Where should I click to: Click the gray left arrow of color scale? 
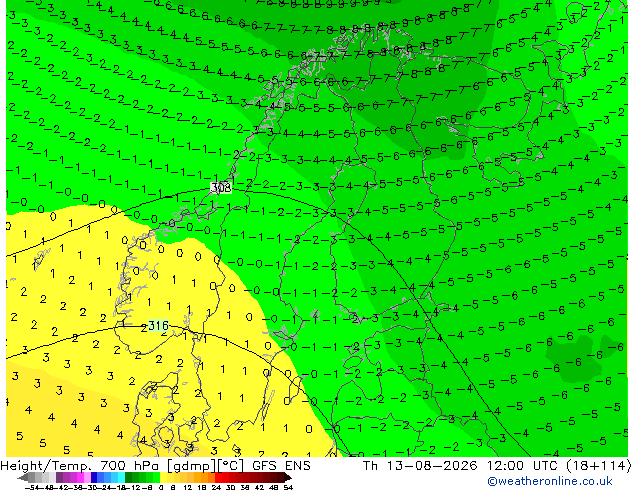click(23, 477)
